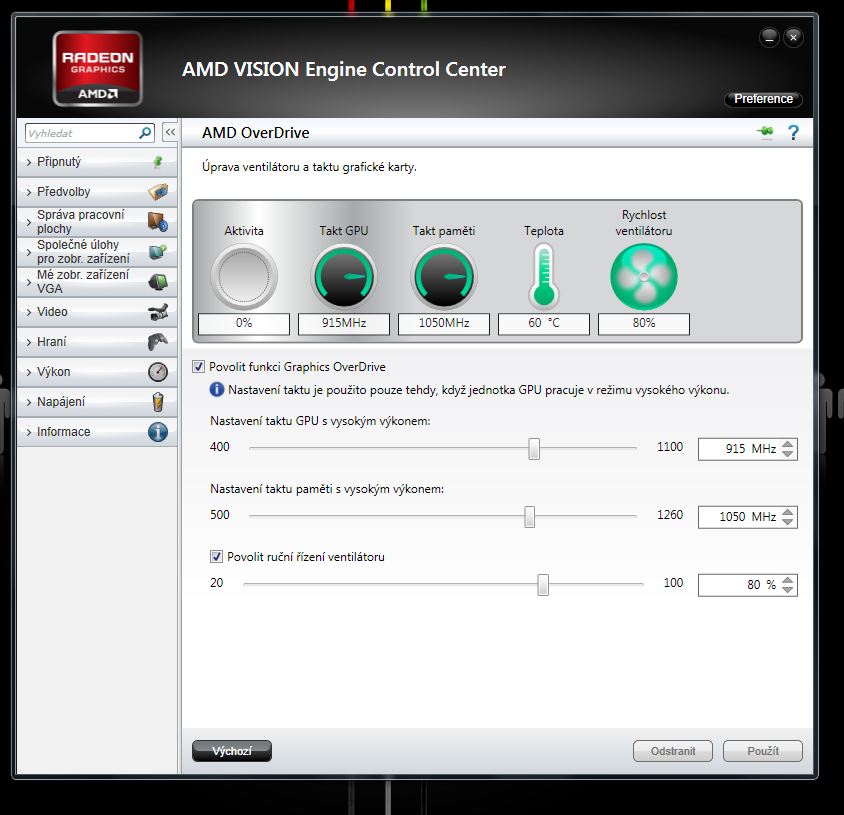This screenshot has width=844, height=815.
Task: Decrease fan percentage with down spinner arrow
Action: point(788,589)
